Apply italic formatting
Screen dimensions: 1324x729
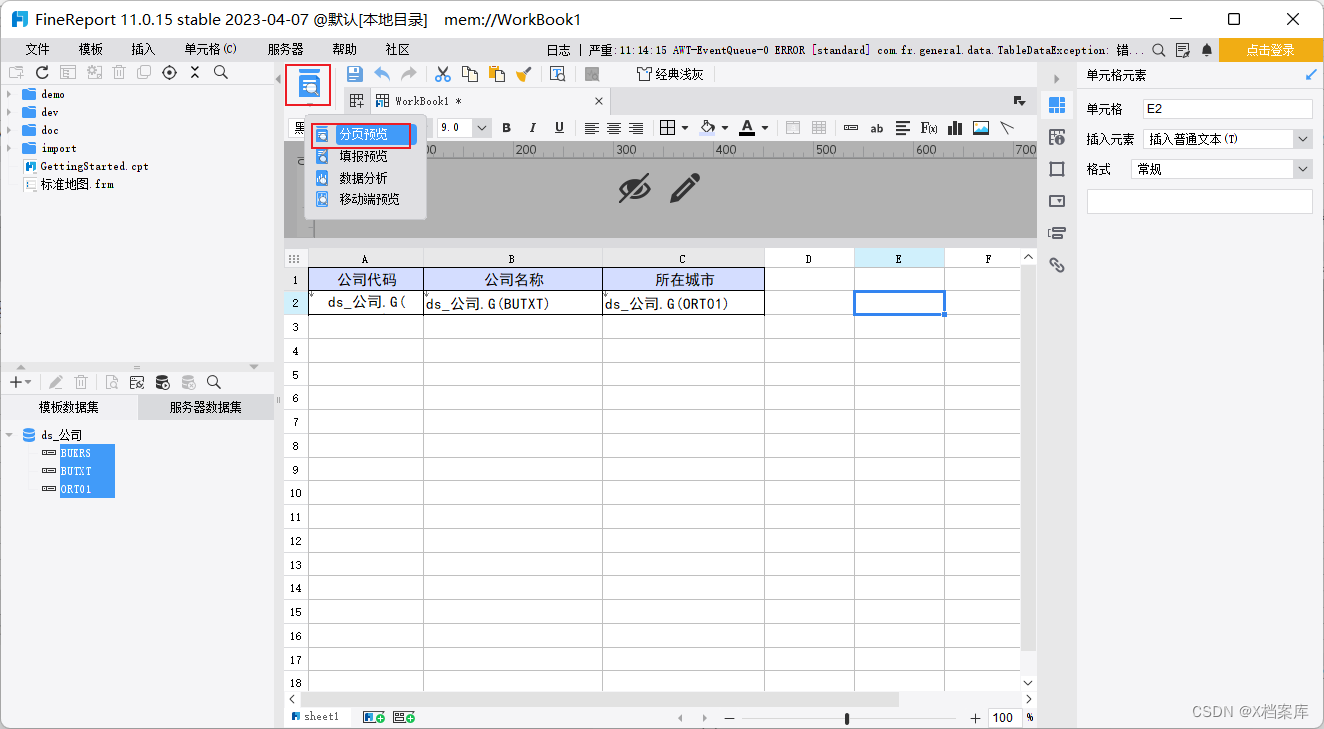tap(532, 127)
